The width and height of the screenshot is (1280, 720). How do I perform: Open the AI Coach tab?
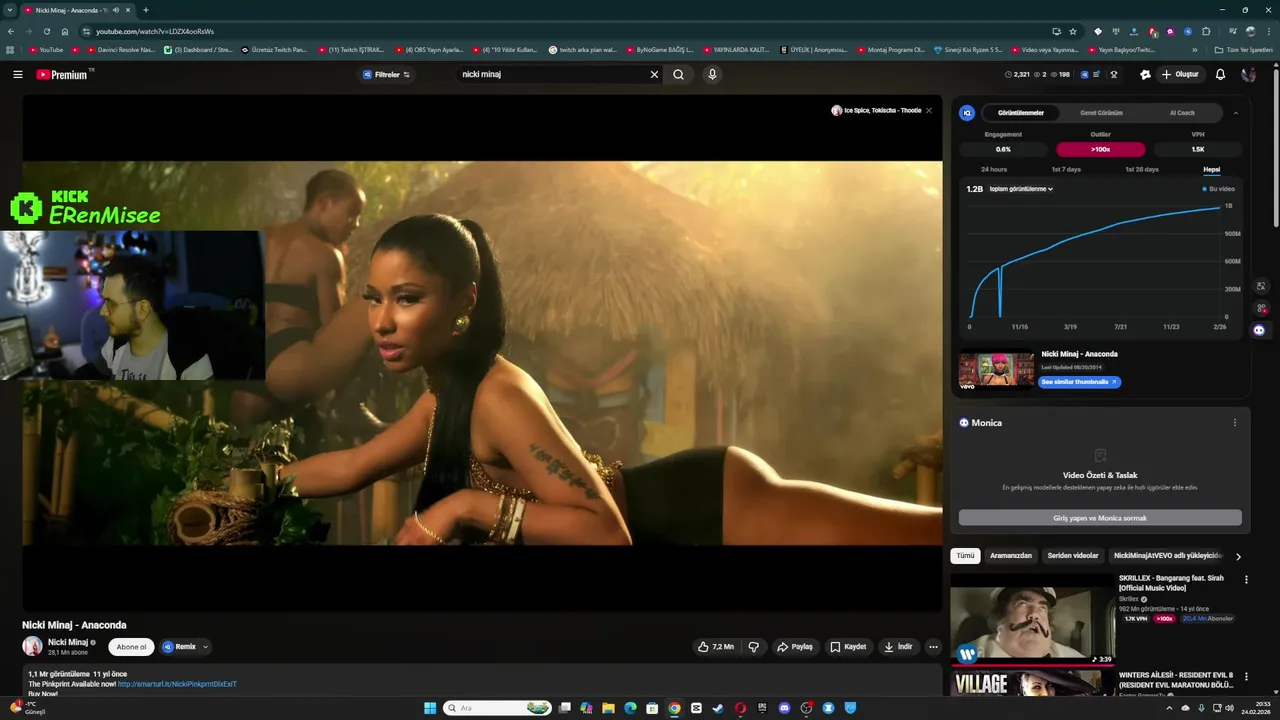1182,113
